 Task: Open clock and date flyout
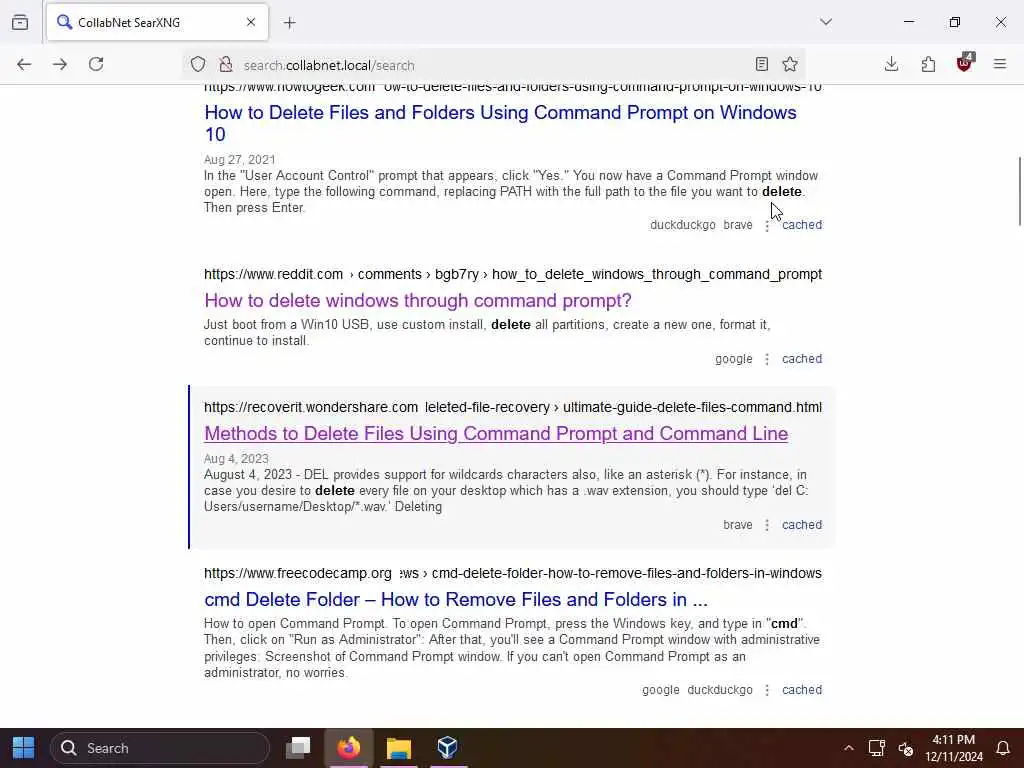click(953, 748)
